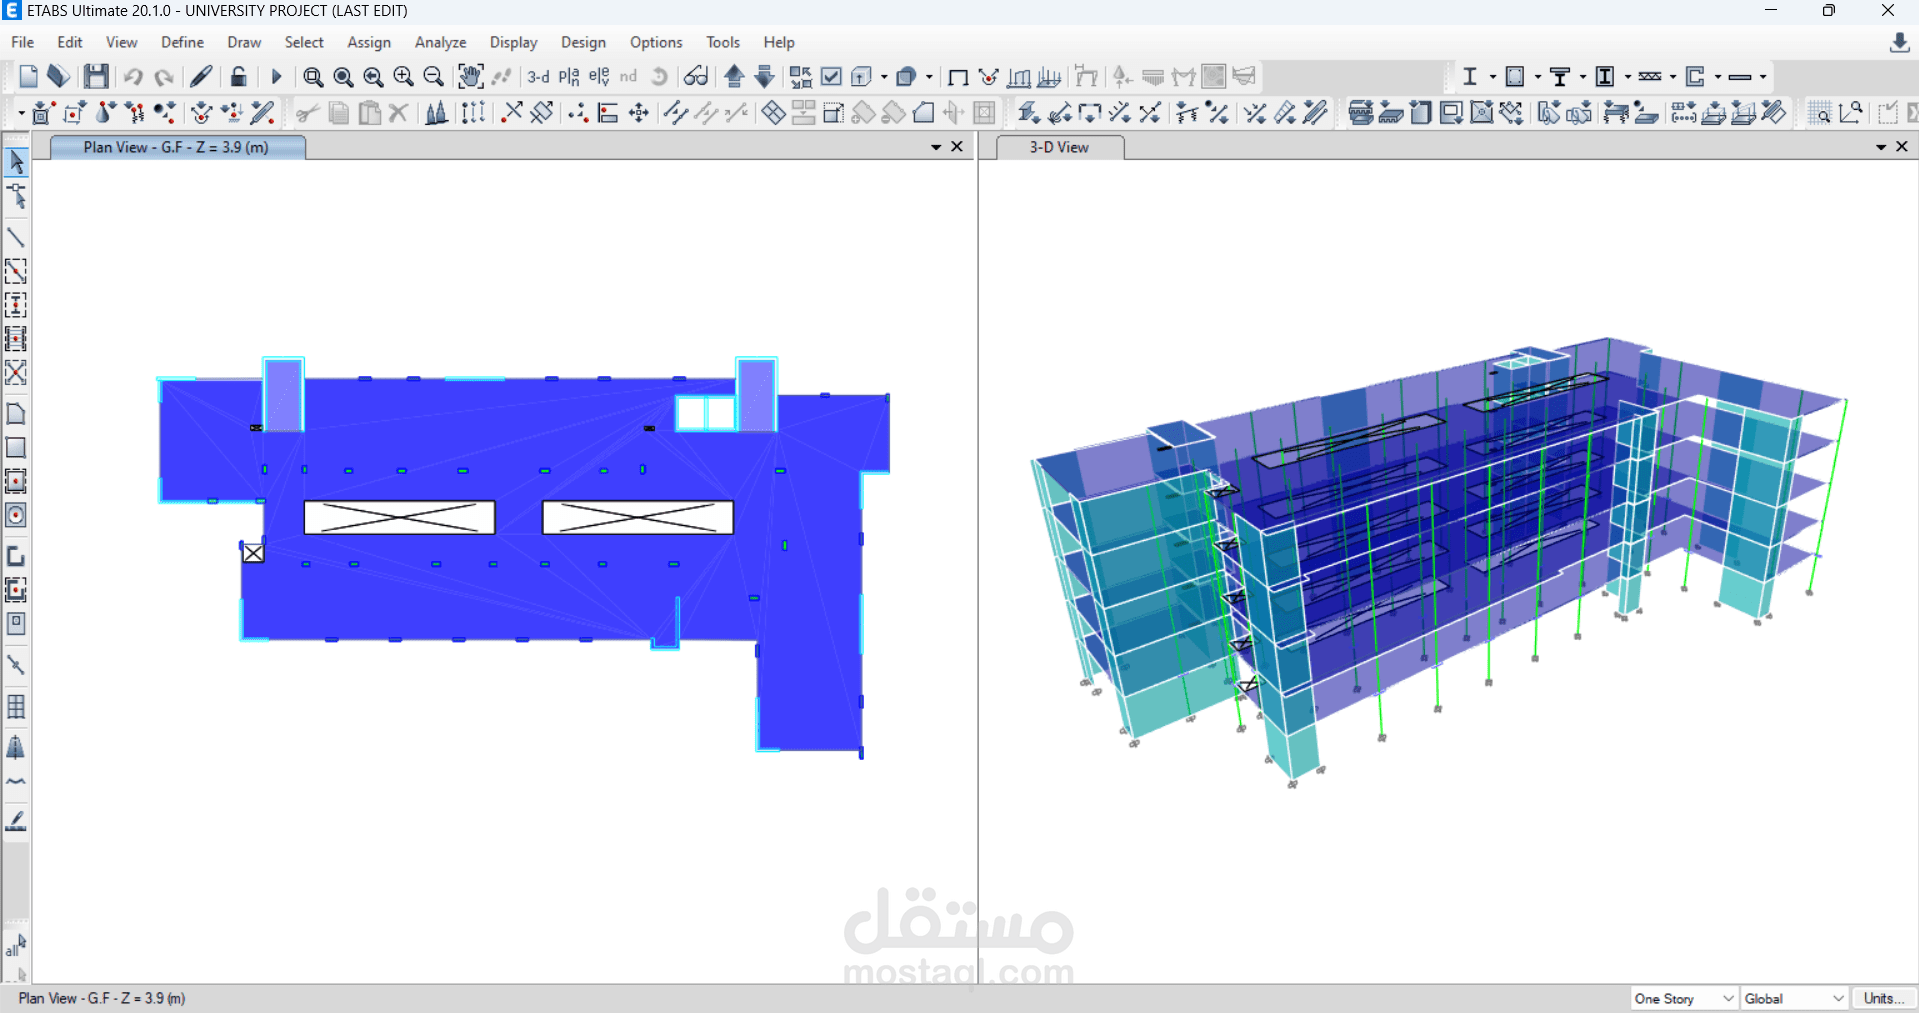This screenshot has height=1013, width=1919.
Task: Click the scissors Cut icon
Action: pyautogui.click(x=308, y=113)
